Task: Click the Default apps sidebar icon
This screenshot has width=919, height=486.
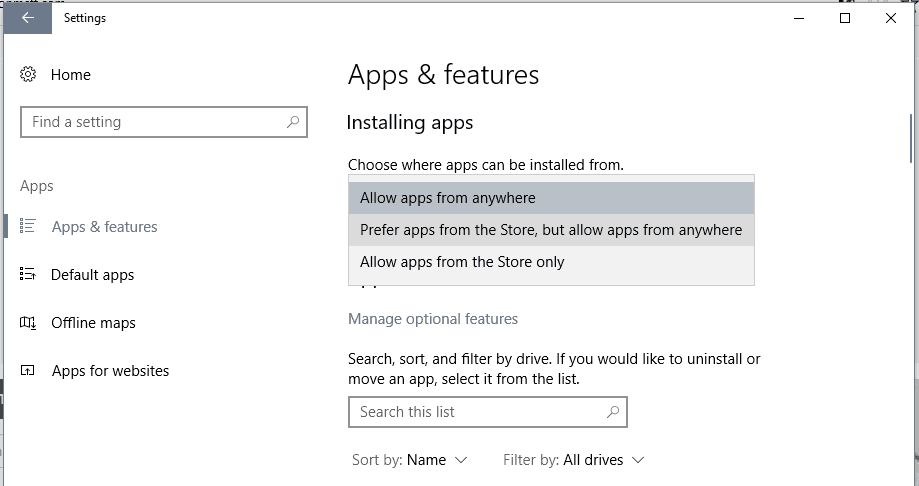Action: click(28, 274)
